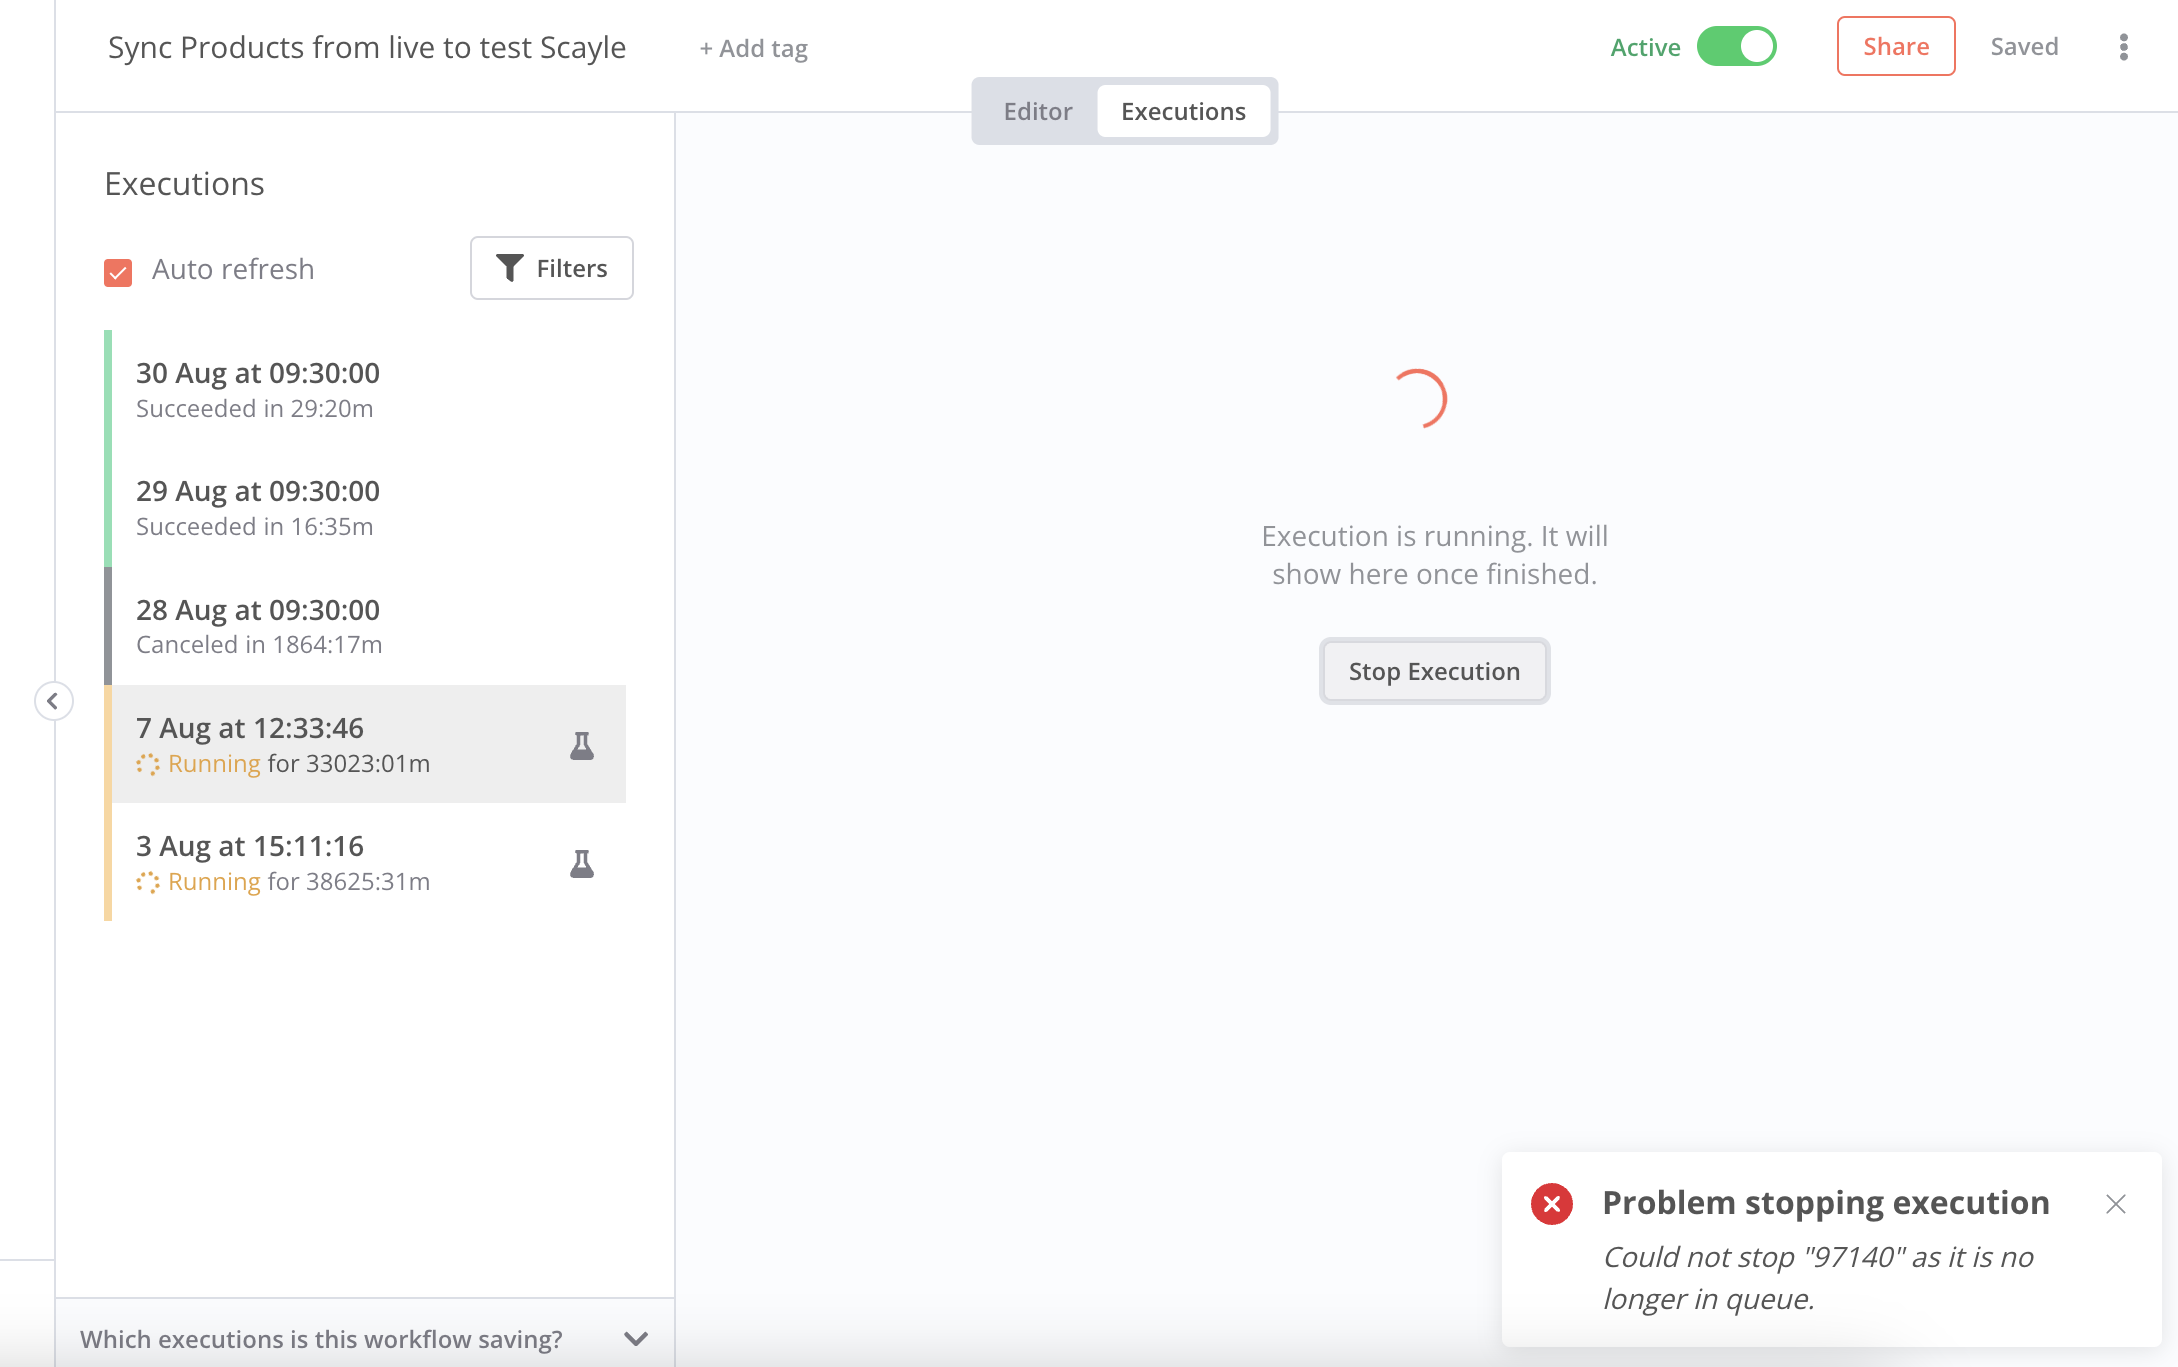The image size is (2178, 1367).
Task: Click flask icon on 7 Aug execution
Action: pos(582,745)
